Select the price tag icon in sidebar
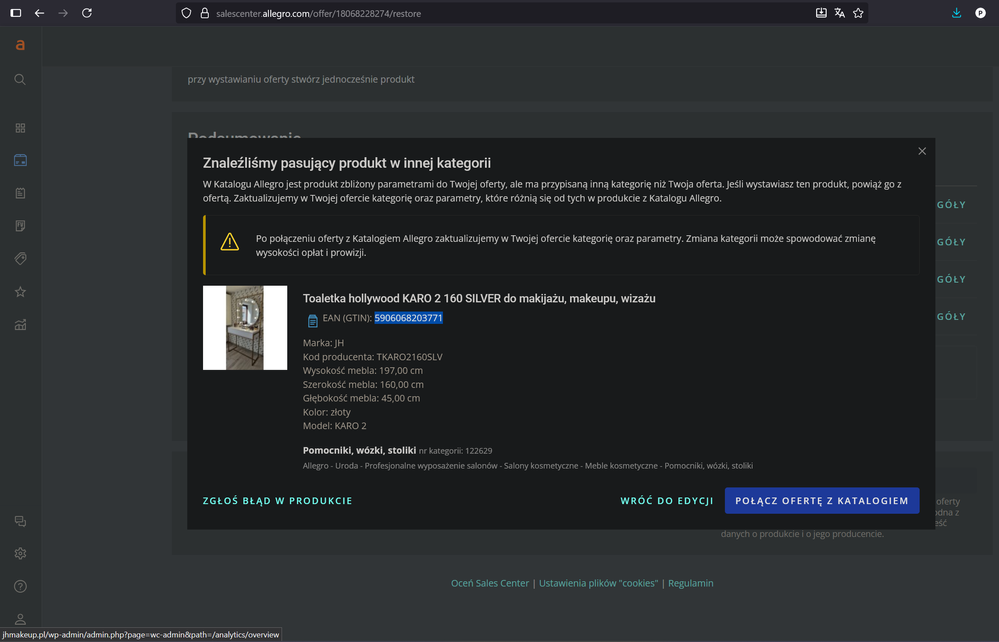 20,258
